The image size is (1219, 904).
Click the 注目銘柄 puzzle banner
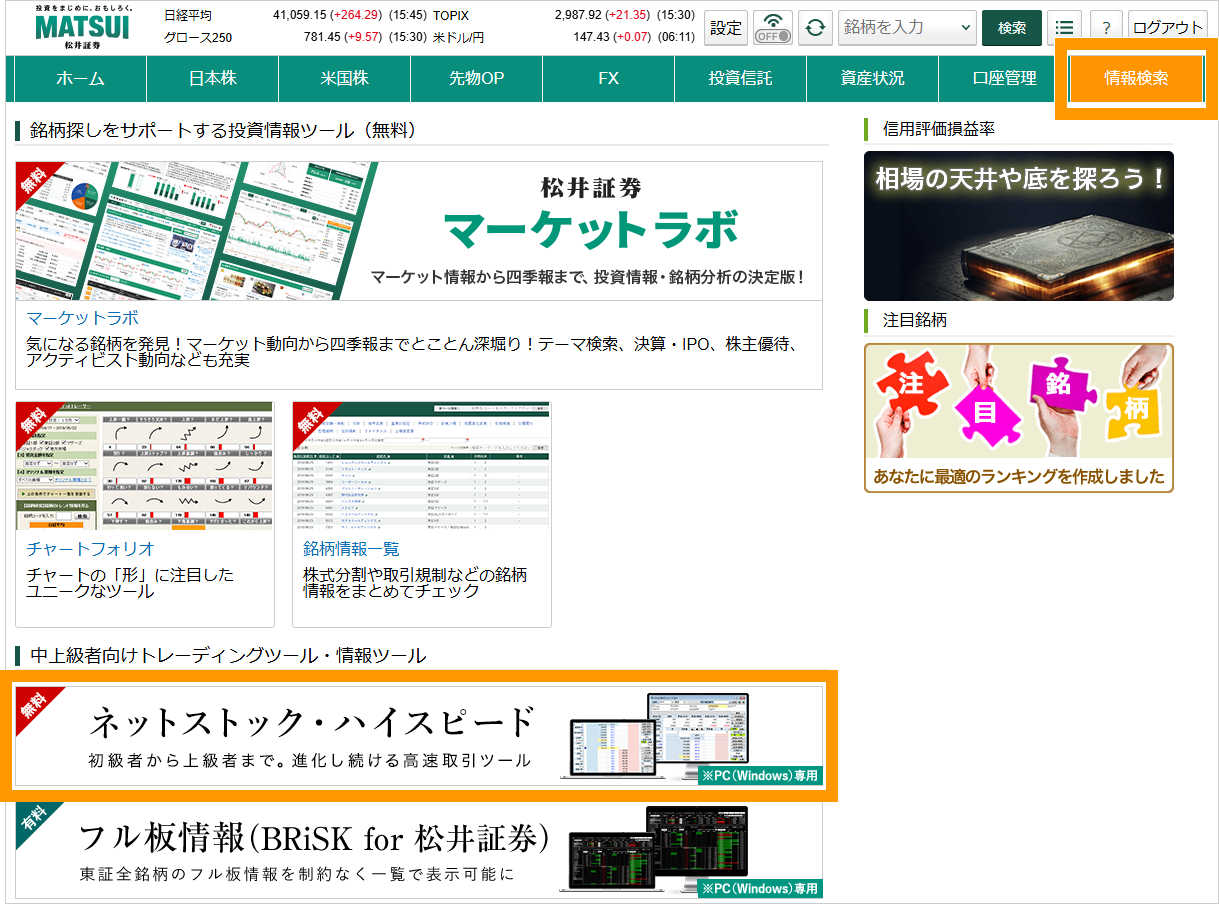pyautogui.click(x=1019, y=418)
